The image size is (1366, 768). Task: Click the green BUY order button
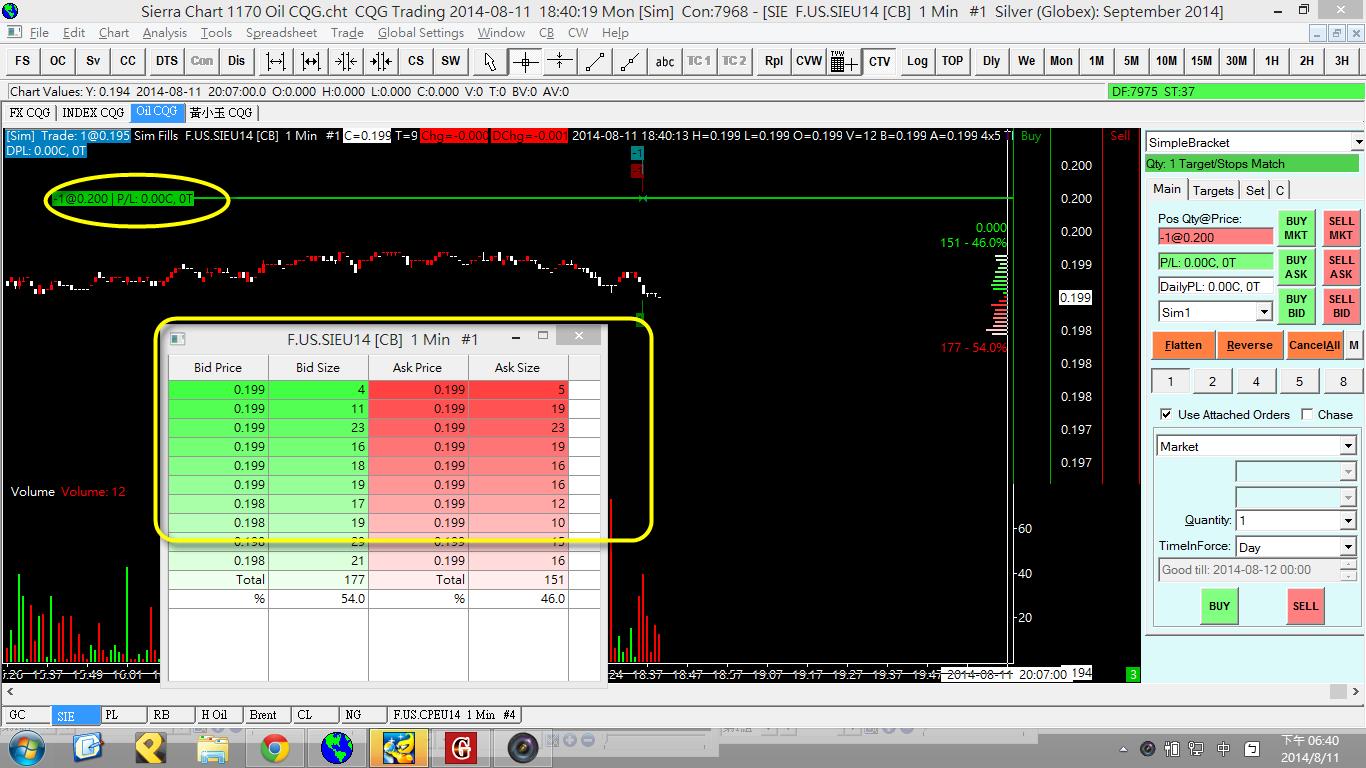1219,606
